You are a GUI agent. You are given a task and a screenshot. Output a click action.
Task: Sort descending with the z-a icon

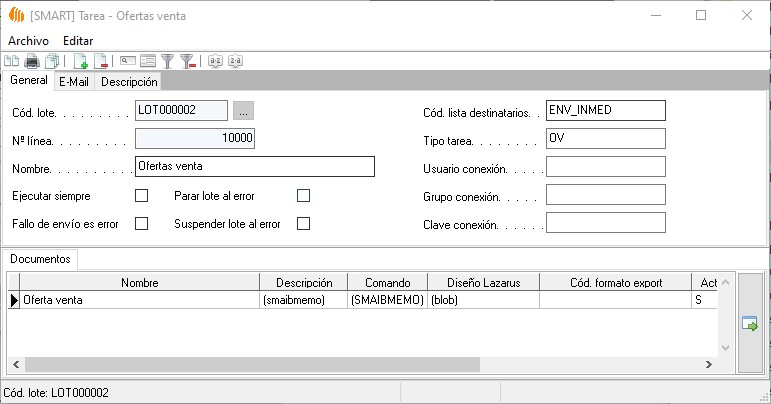pyautogui.click(x=235, y=61)
